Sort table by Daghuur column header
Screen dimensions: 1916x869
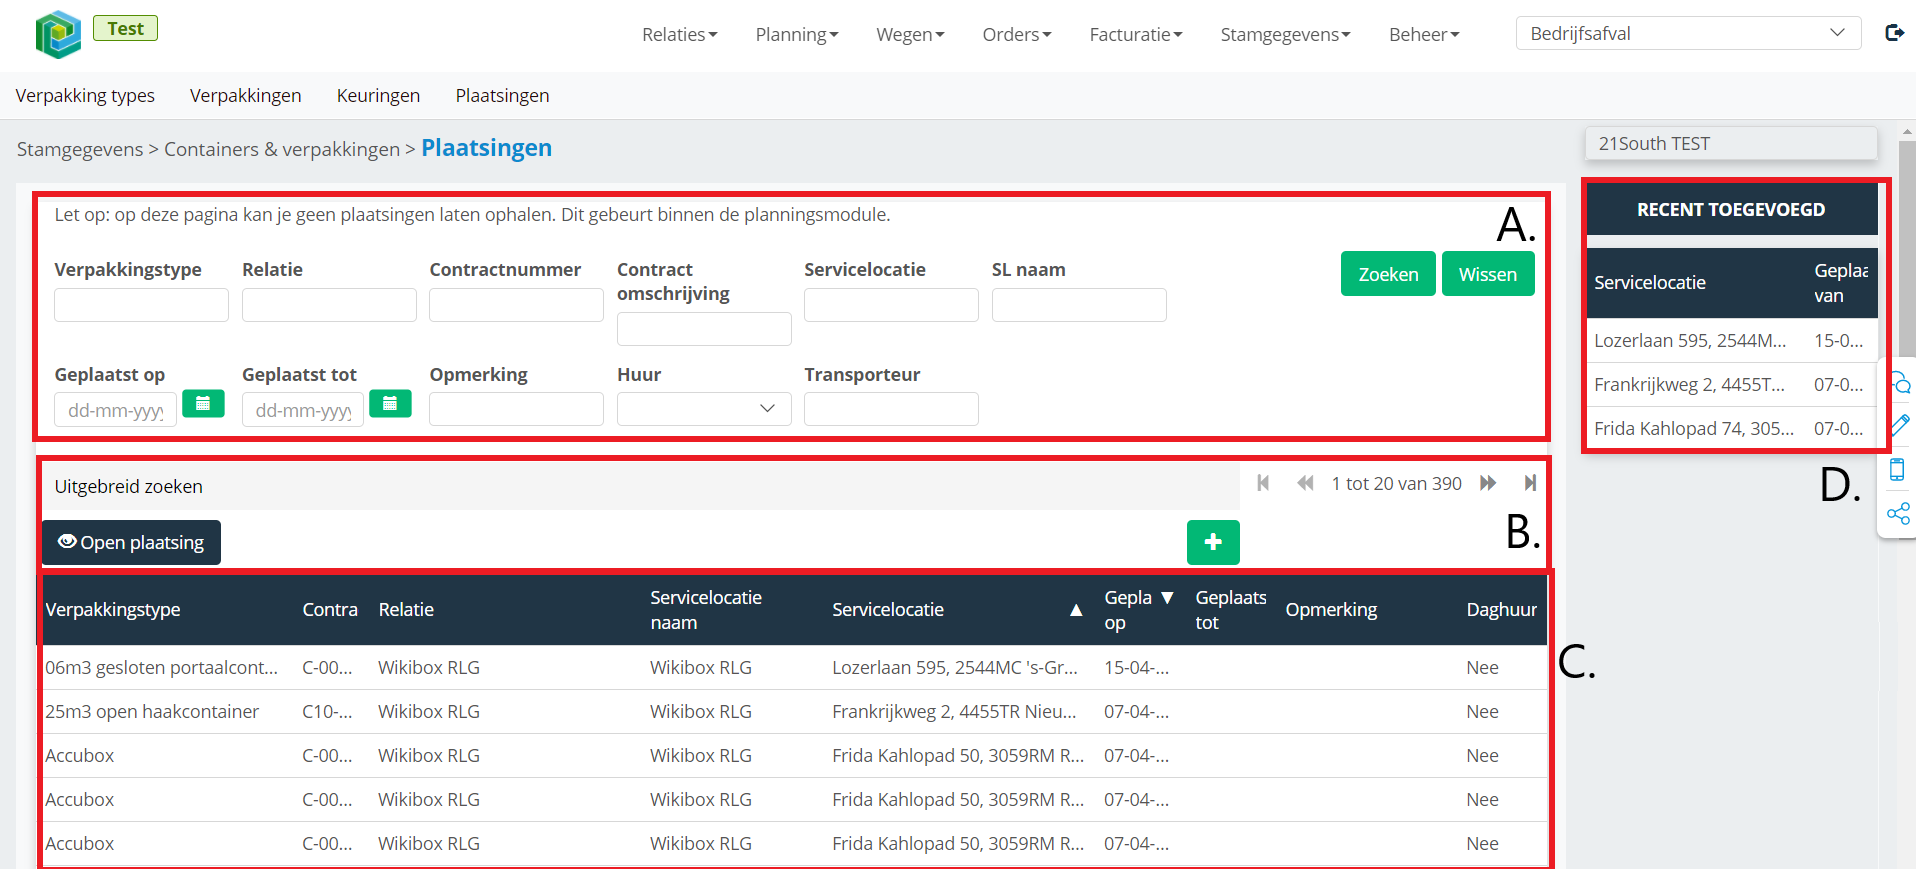point(1501,609)
